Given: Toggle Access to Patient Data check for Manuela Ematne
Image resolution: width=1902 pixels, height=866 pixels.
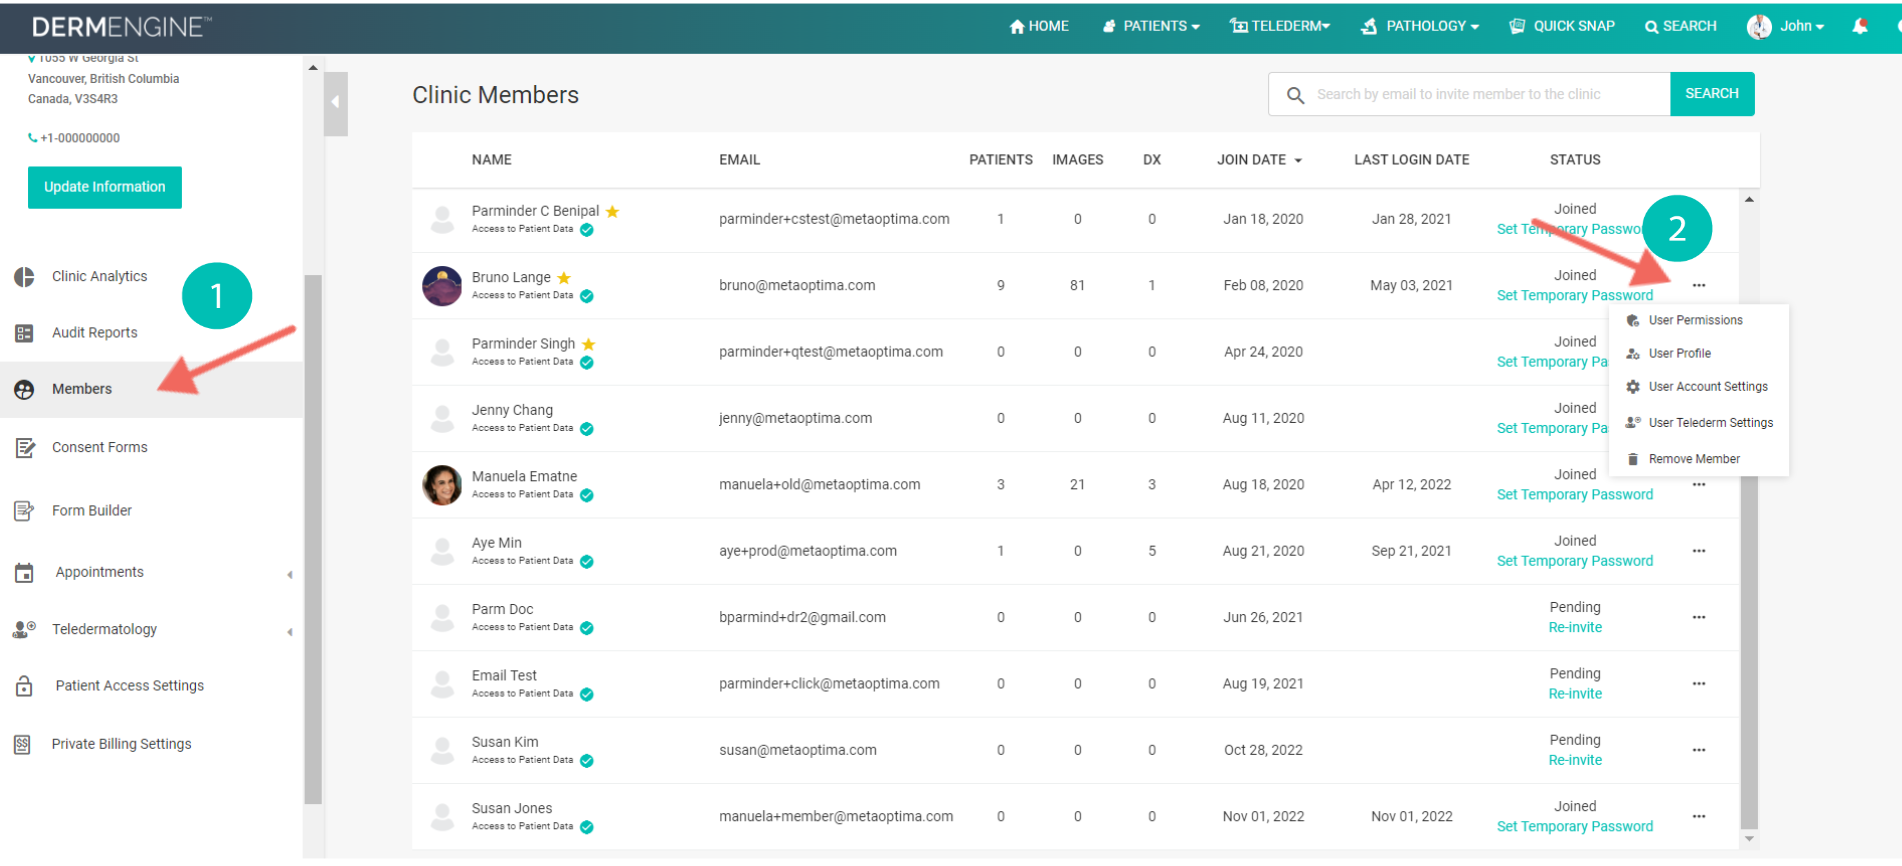Looking at the screenshot, I should pyautogui.click(x=587, y=495).
